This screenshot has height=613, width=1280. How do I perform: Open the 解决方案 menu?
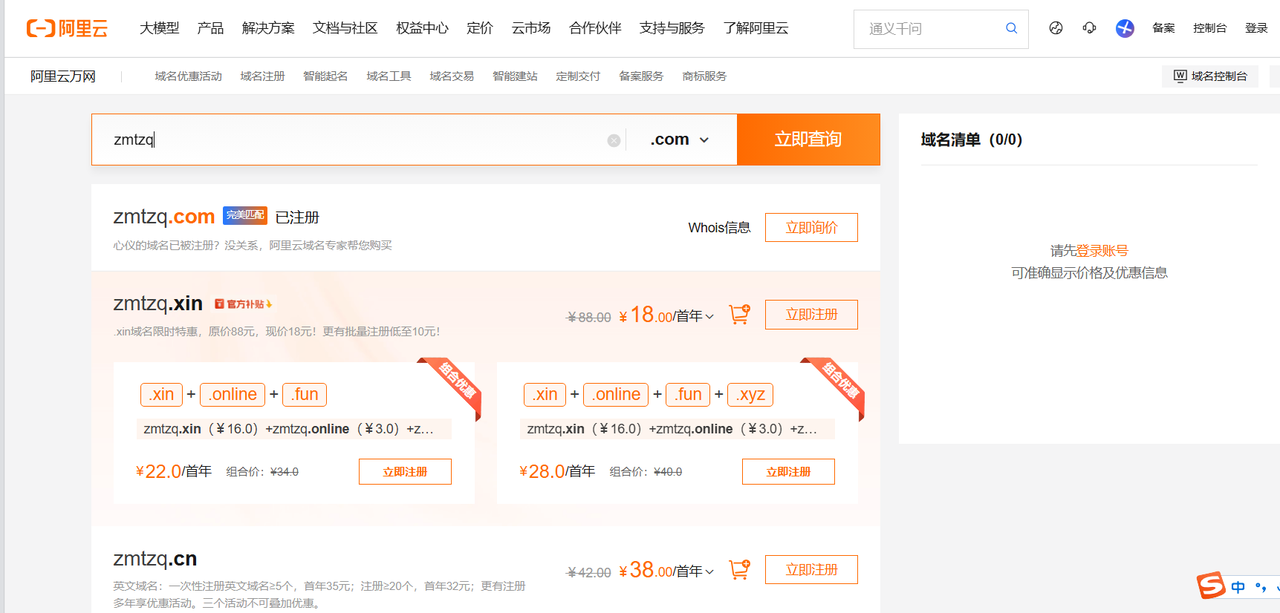click(x=268, y=28)
